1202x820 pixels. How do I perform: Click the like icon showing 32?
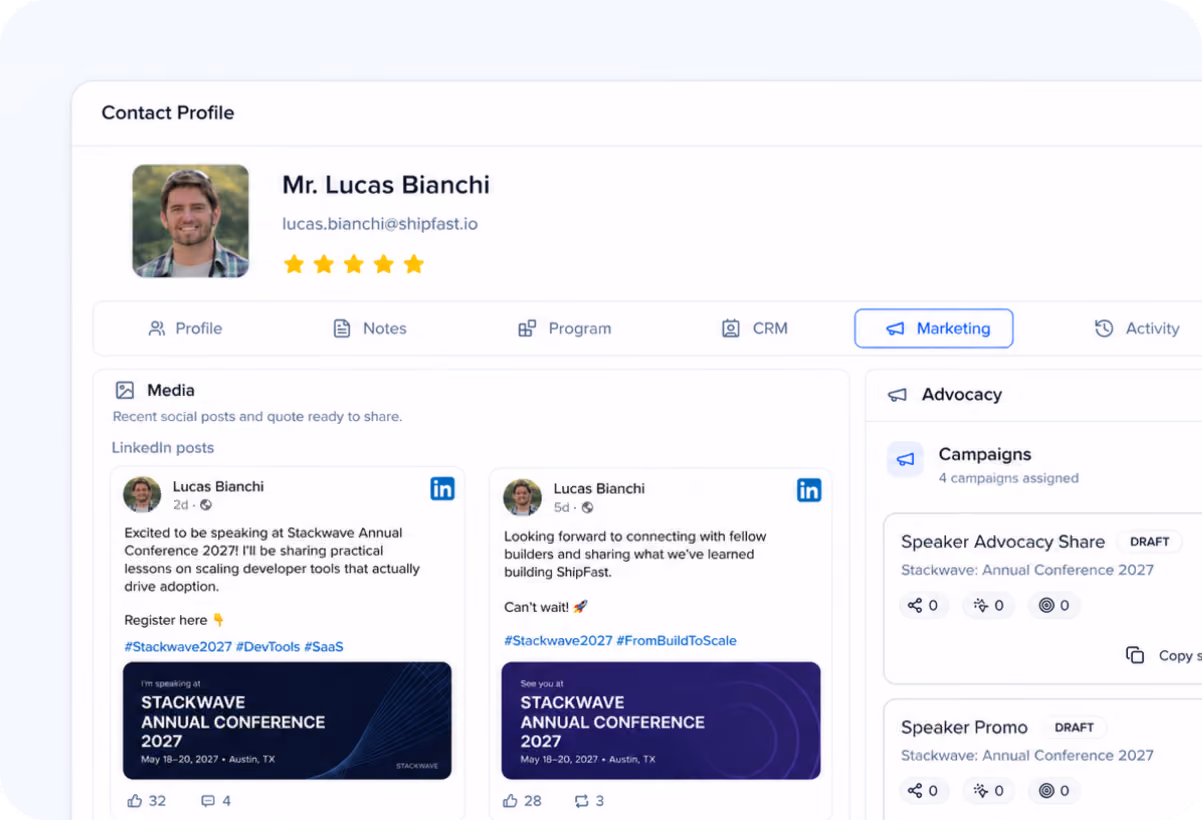tap(135, 801)
